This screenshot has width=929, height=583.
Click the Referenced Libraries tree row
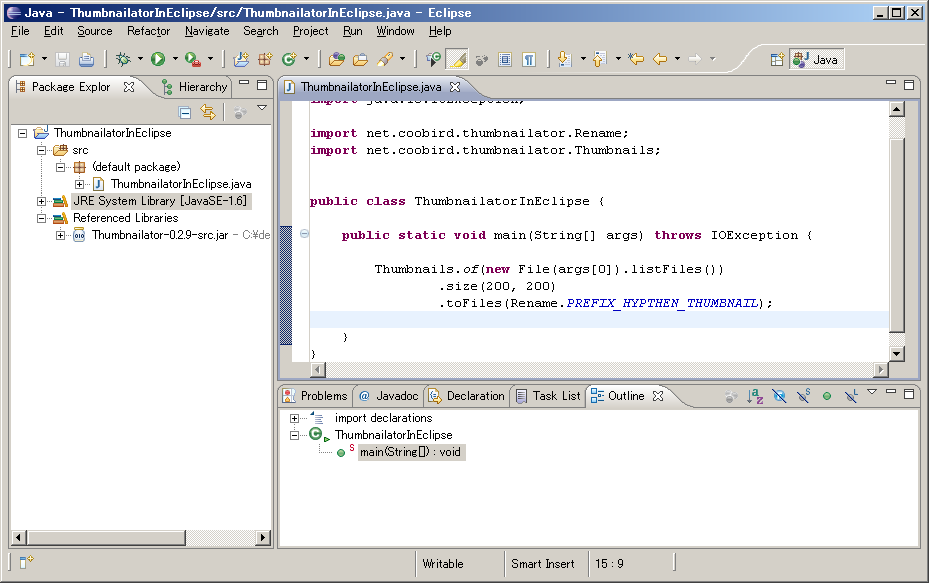point(126,218)
